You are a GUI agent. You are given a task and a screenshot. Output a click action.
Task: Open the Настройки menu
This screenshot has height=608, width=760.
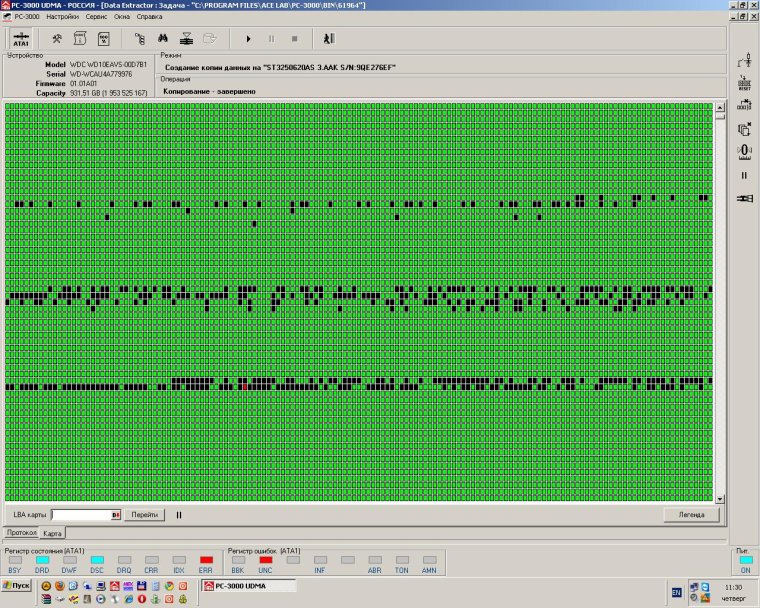click(63, 16)
